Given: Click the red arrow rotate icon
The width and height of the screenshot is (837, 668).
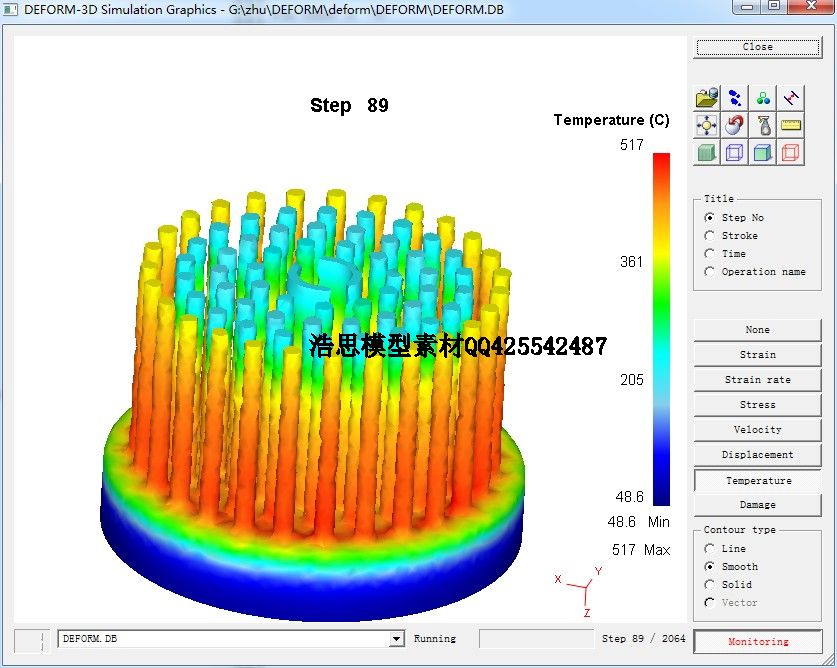Looking at the screenshot, I should pyautogui.click(x=735, y=125).
